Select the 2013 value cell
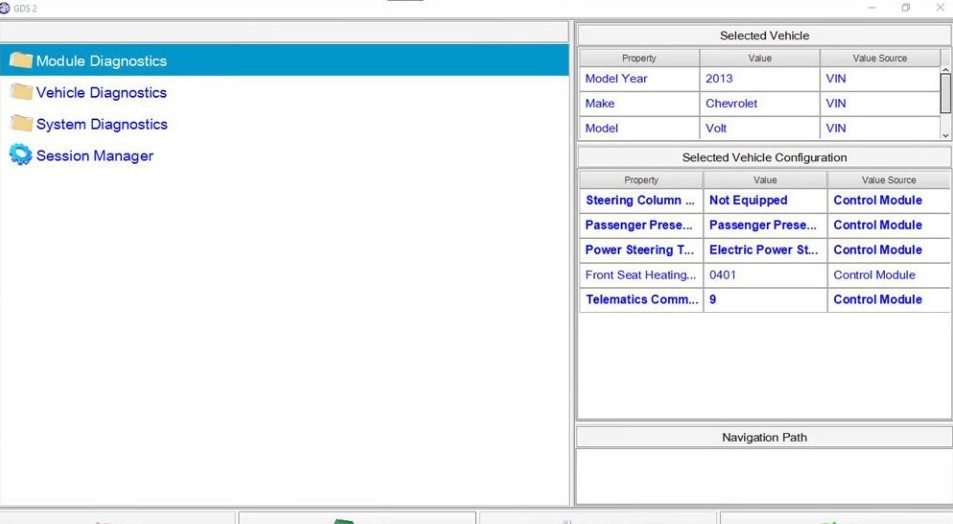This screenshot has height=524, width=953. (759, 78)
